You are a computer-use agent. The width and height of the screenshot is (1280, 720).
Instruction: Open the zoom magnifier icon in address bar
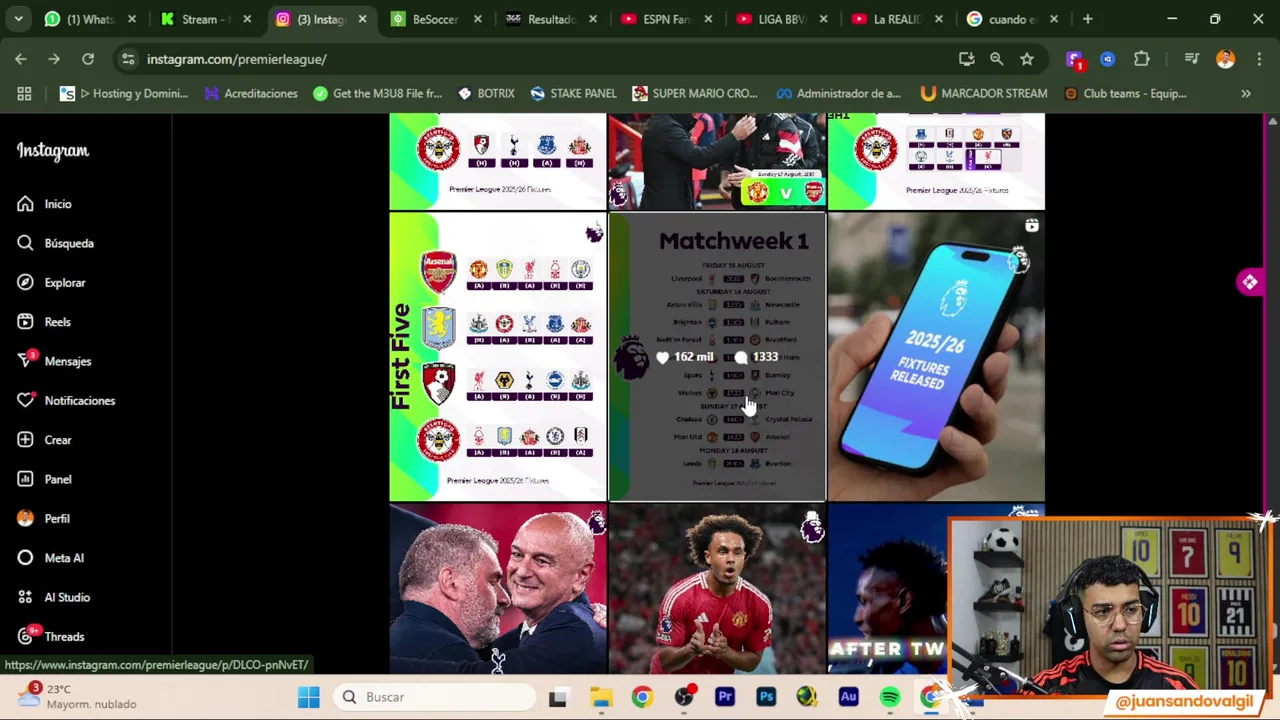point(997,59)
